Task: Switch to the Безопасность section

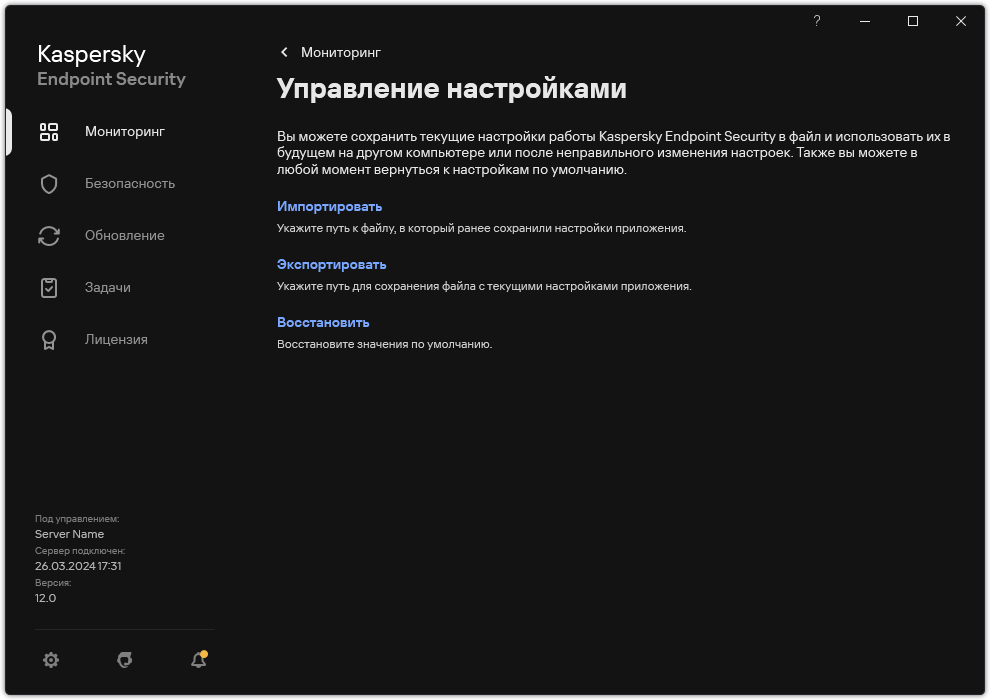Action: (129, 183)
